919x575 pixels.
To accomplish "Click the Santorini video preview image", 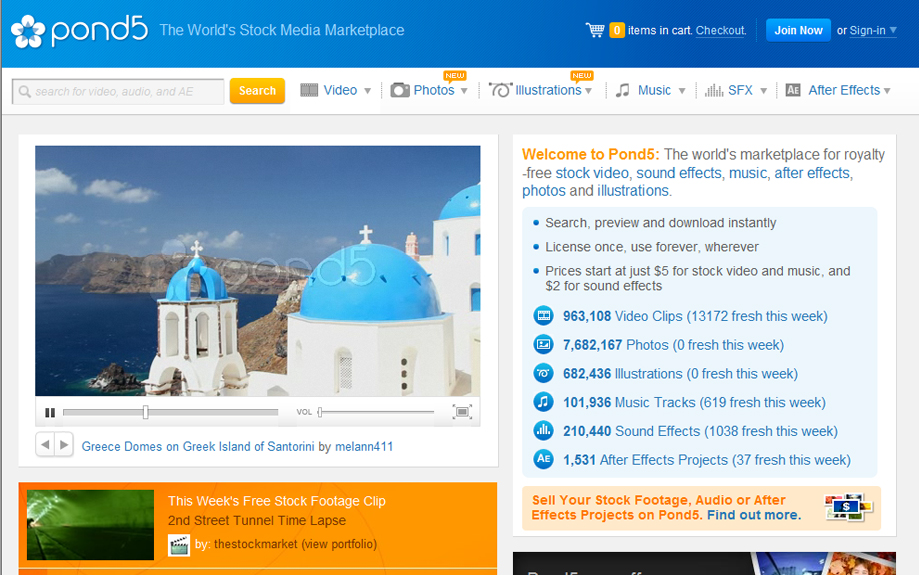I will click(x=257, y=271).
